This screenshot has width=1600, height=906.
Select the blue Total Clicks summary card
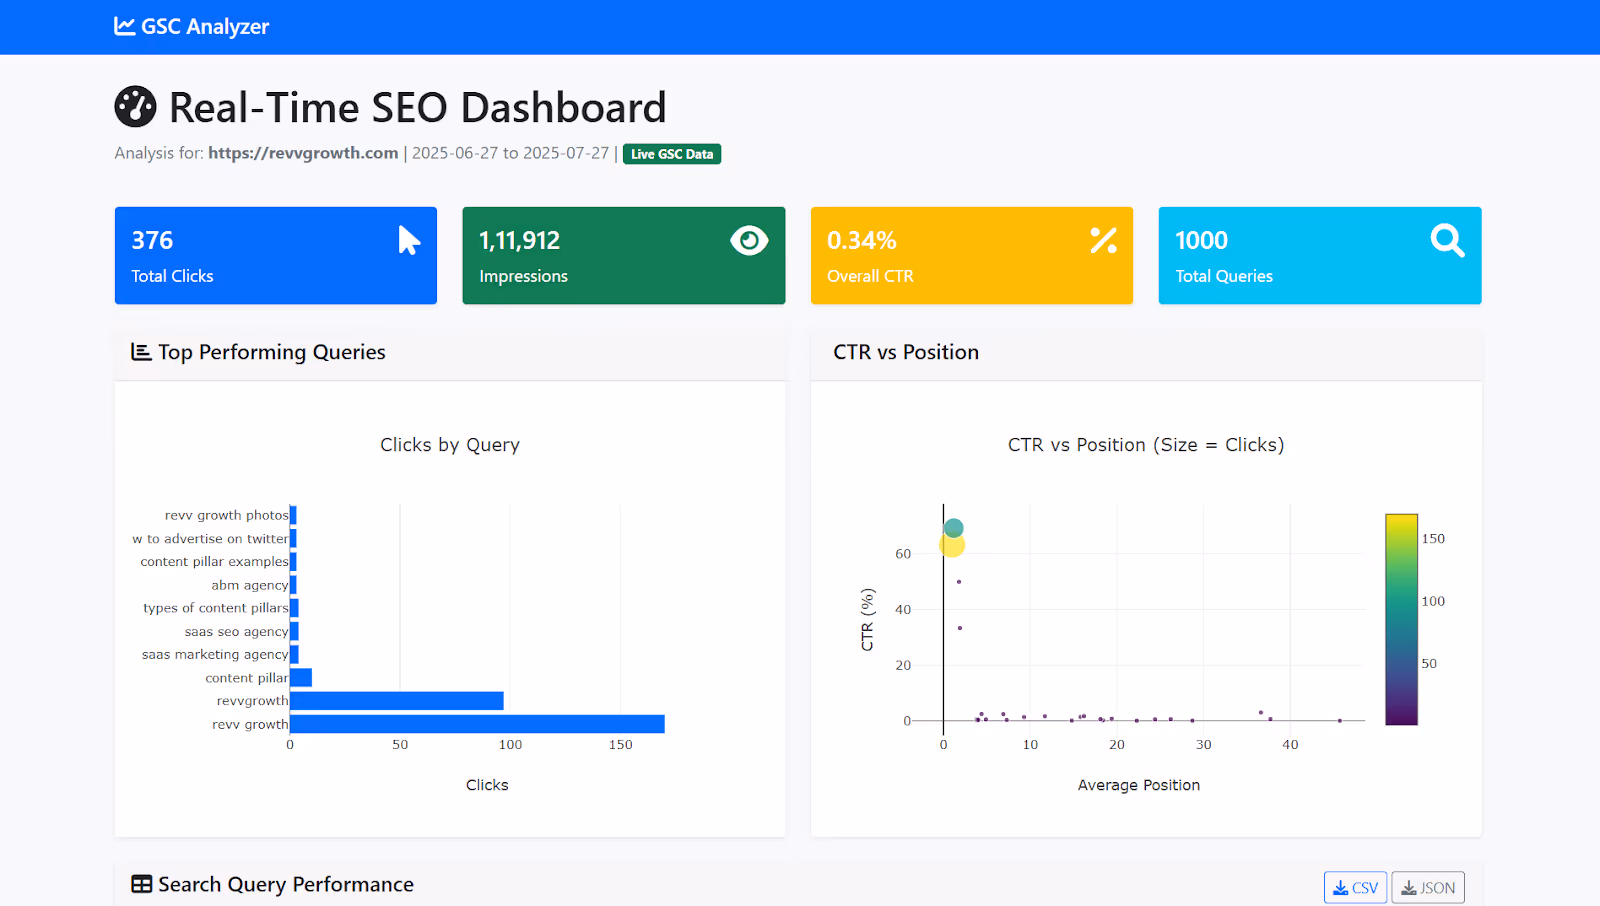point(275,255)
